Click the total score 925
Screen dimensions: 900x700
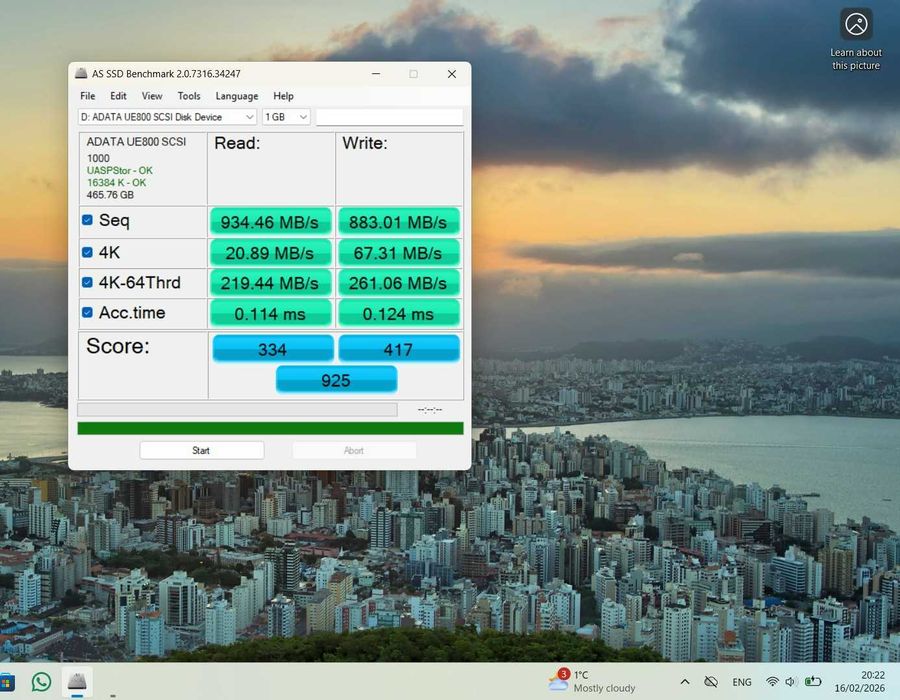click(336, 380)
